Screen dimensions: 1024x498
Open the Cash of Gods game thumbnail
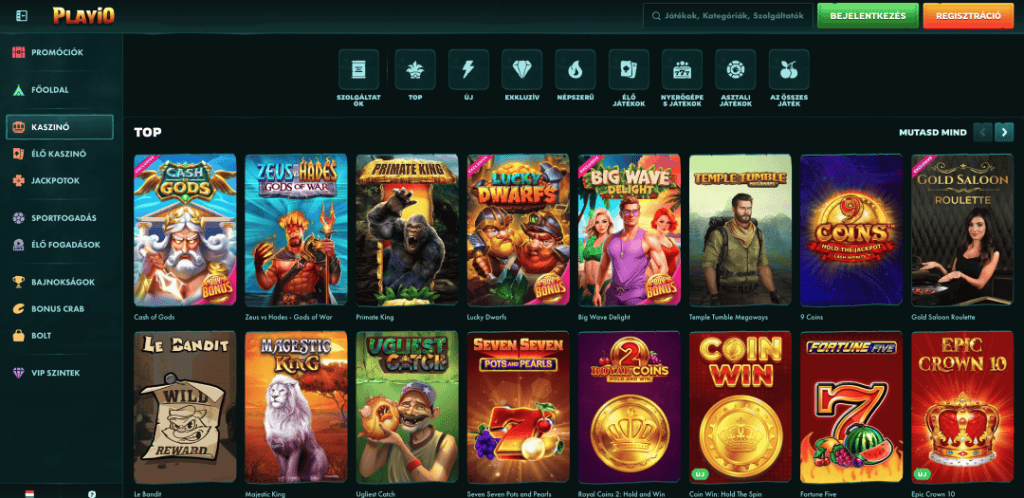pos(185,230)
